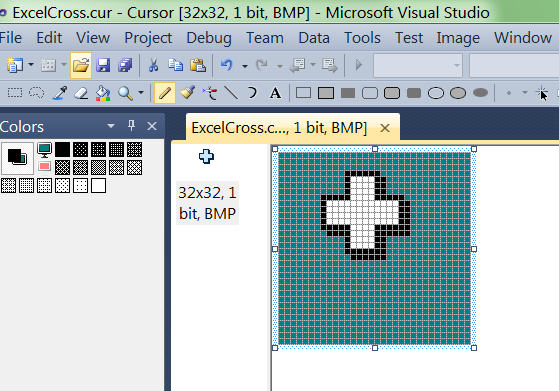Open the Debug menu
The image size is (559, 391).
click(209, 38)
